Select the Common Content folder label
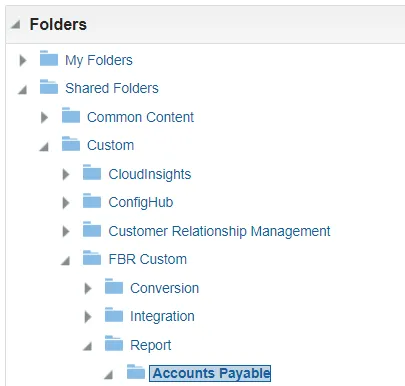This screenshot has height=386, width=405. 140,117
